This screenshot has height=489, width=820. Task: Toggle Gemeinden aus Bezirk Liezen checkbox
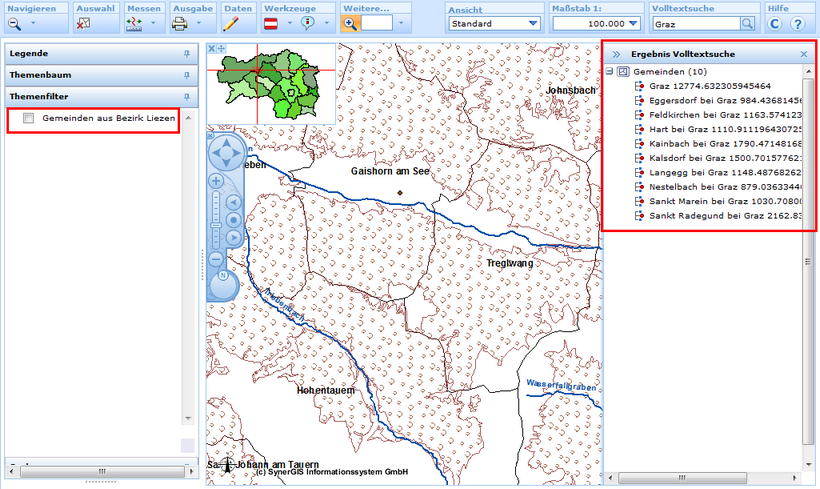pyautogui.click(x=29, y=119)
